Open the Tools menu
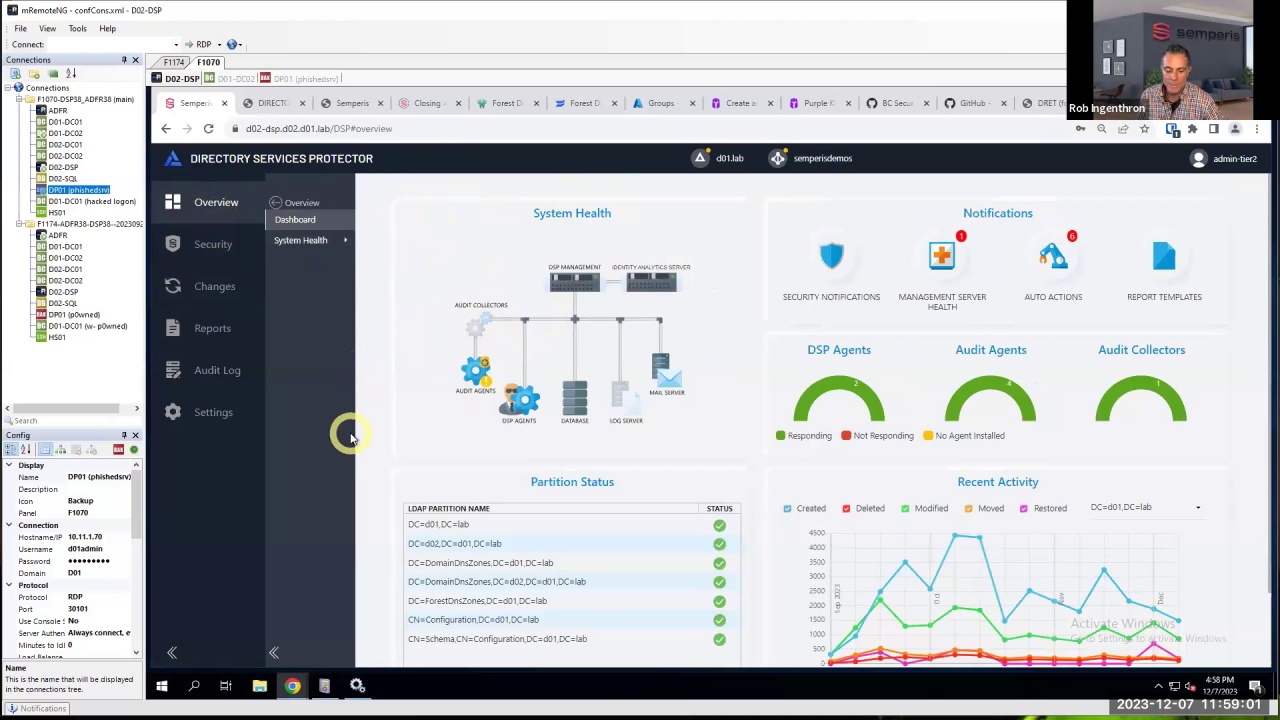Screen dimensions: 1280x720 [77, 28]
